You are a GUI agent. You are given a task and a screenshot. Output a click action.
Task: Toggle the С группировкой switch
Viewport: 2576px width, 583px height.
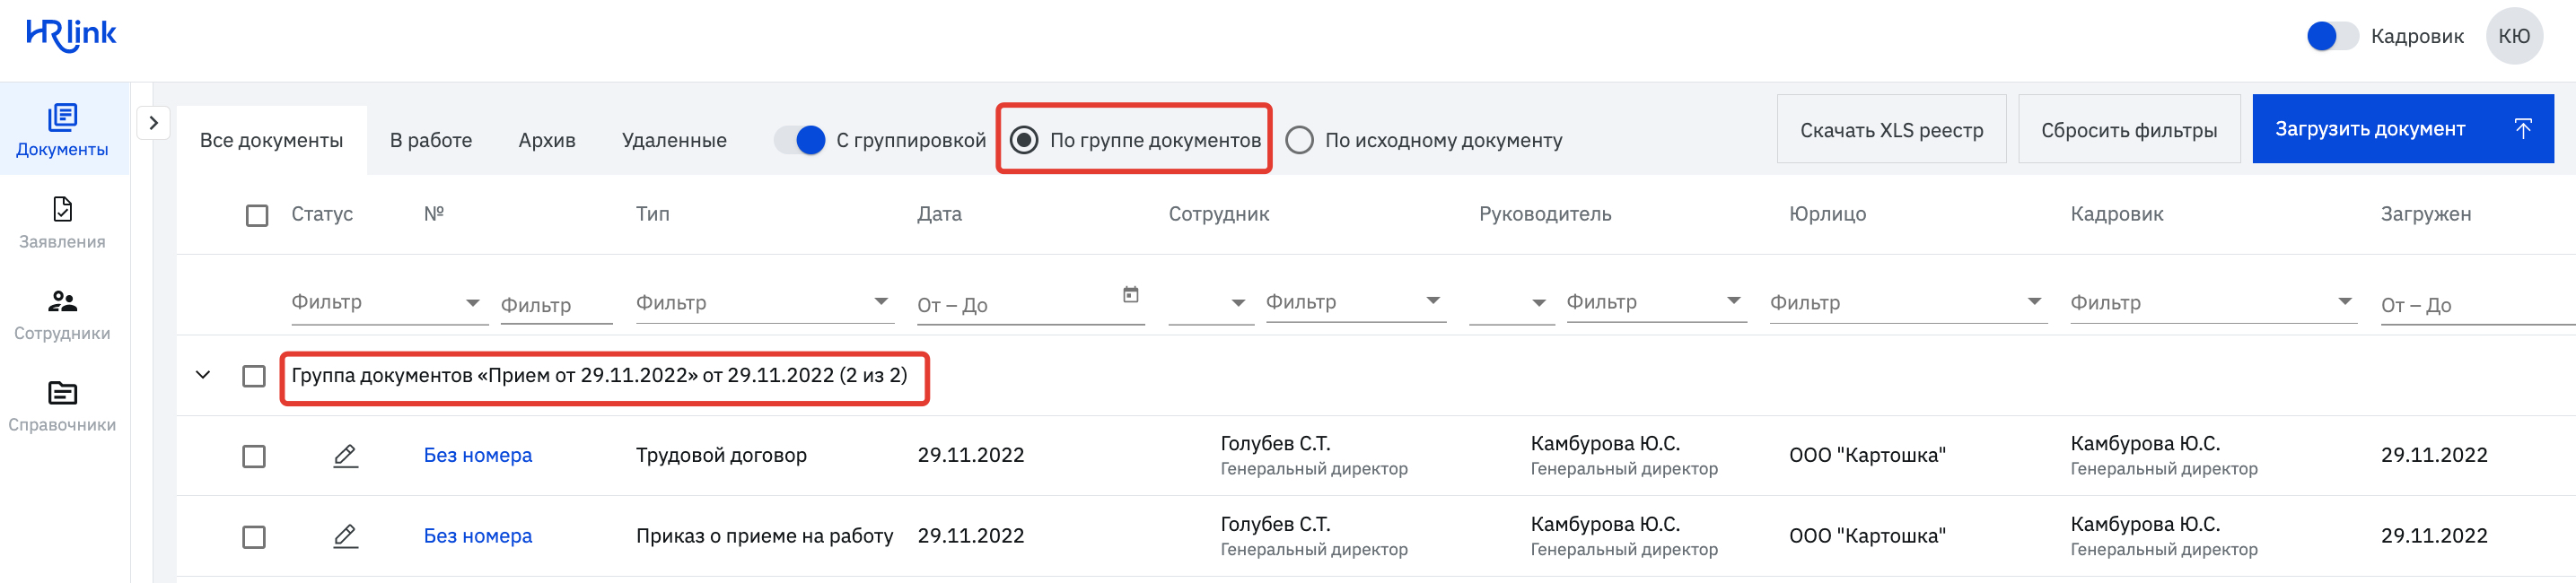pos(800,140)
